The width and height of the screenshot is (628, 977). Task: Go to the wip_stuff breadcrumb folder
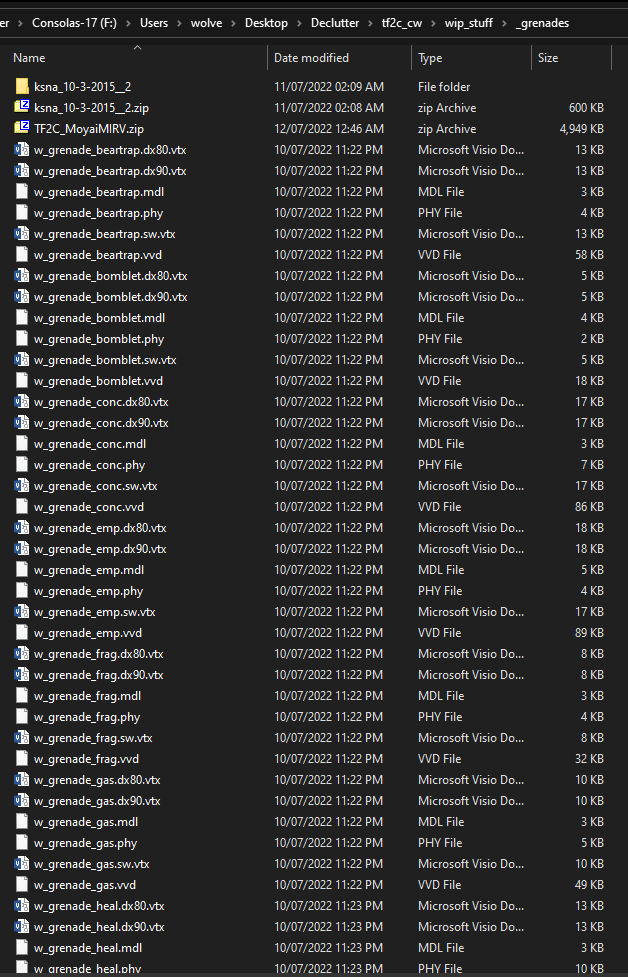(x=469, y=23)
